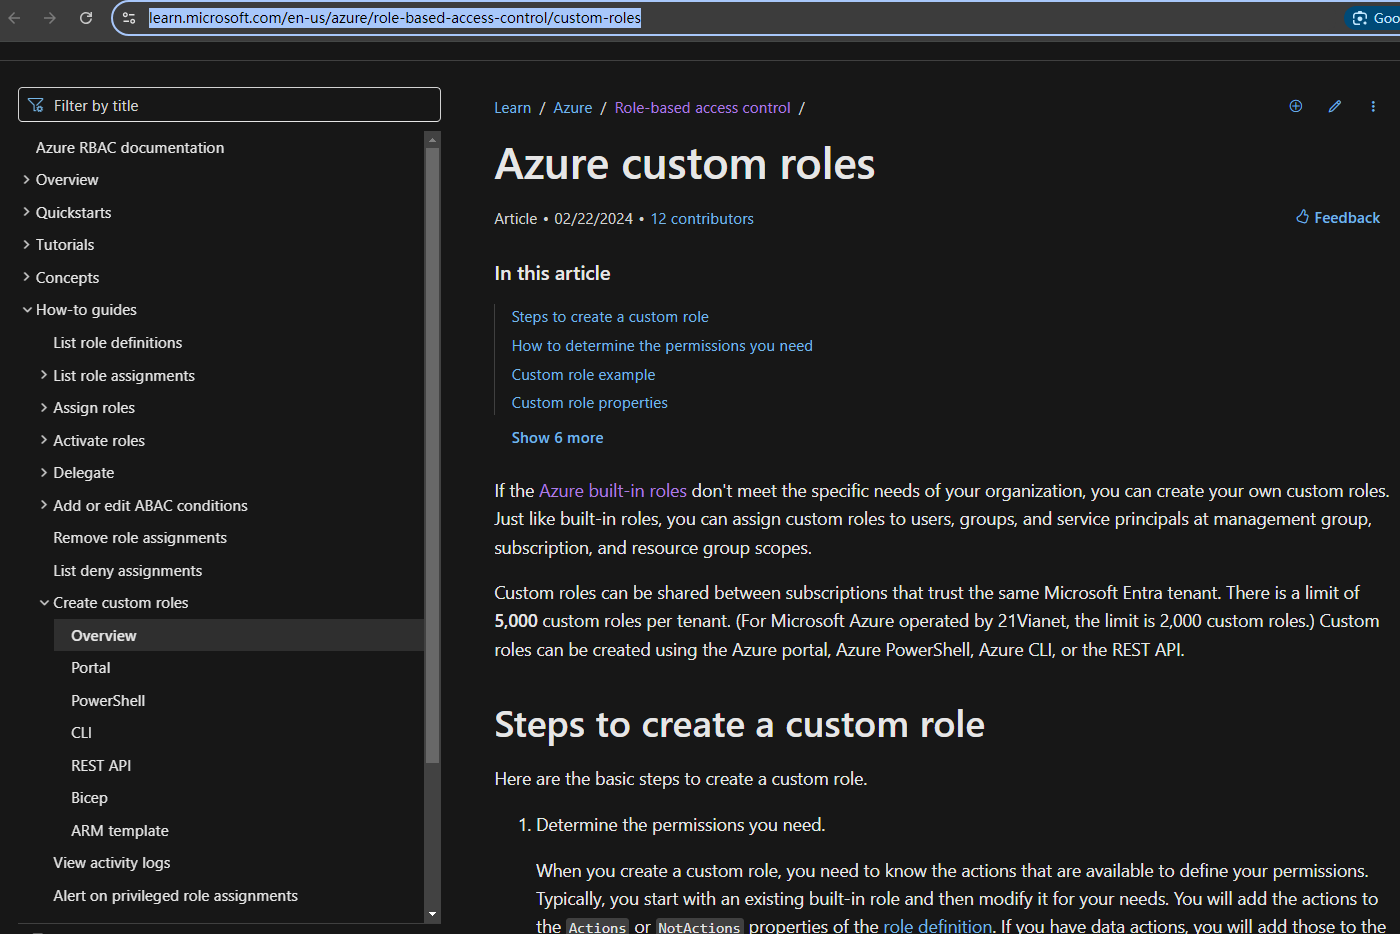Open the Azure built-in roles link
The image size is (1400, 934).
tap(613, 490)
